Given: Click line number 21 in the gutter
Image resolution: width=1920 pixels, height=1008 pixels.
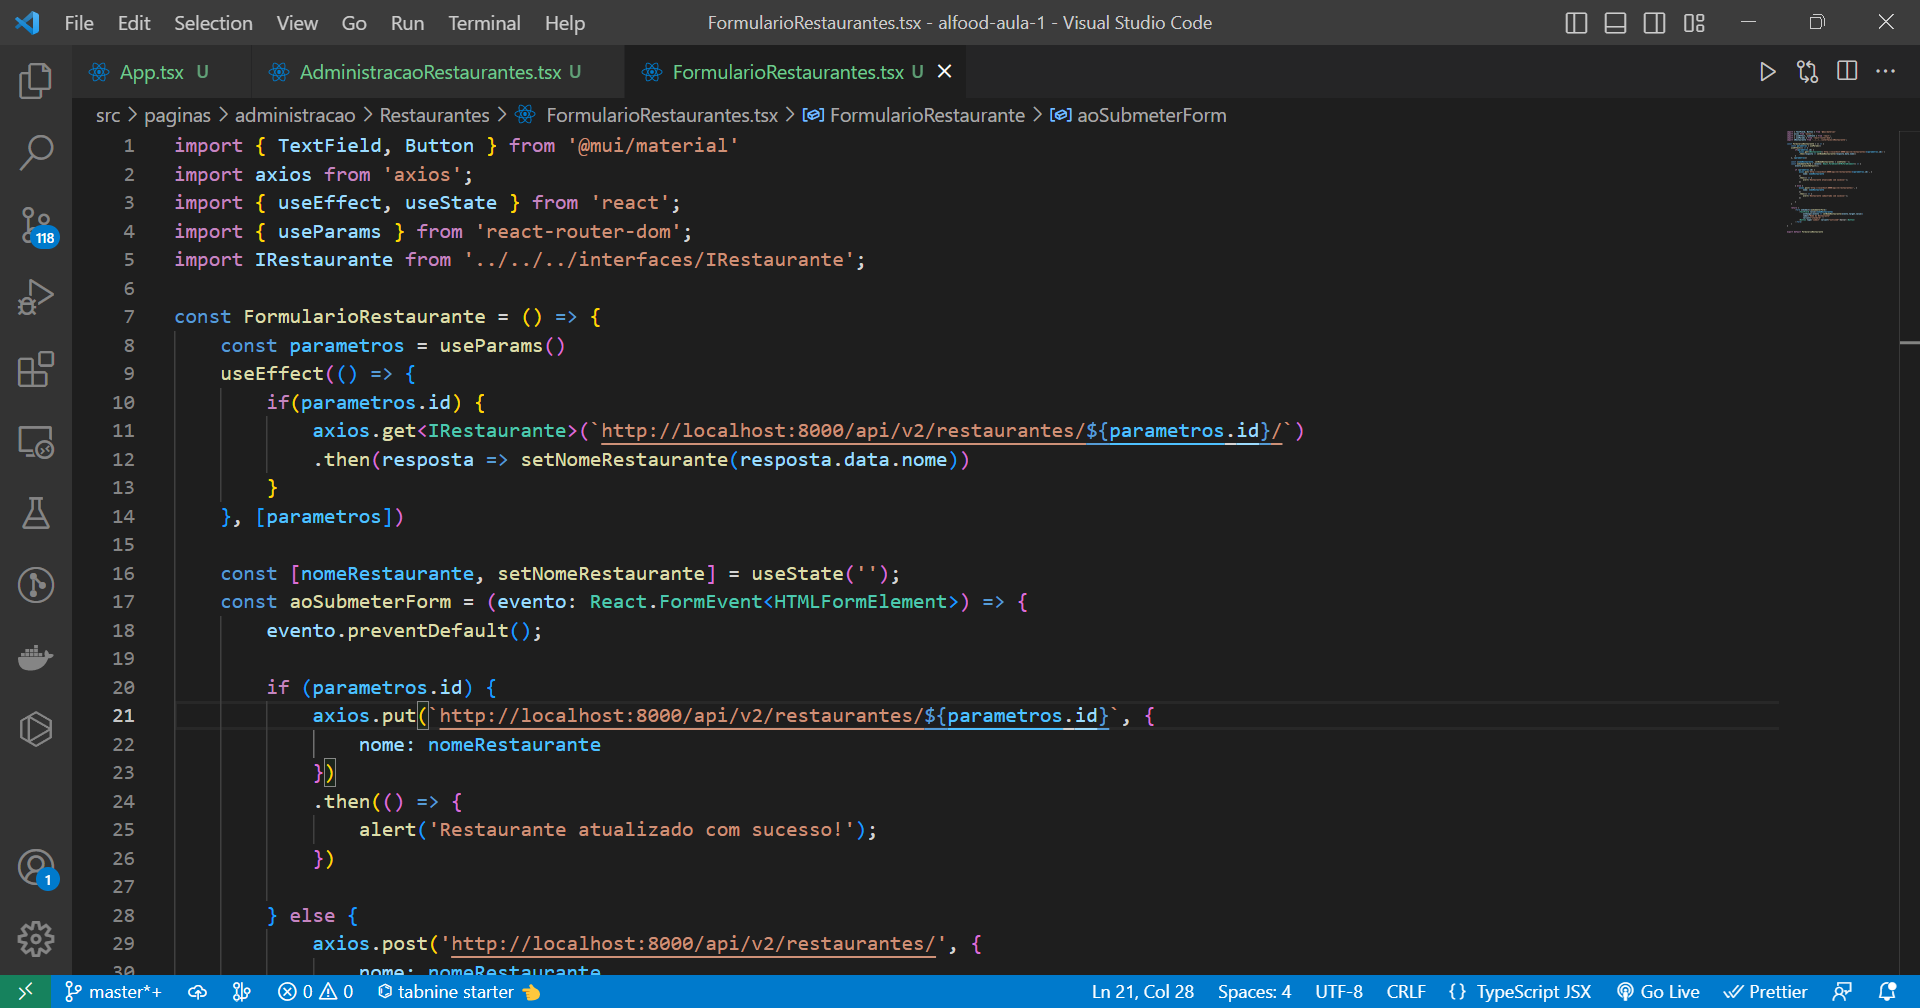Looking at the screenshot, I should tap(123, 715).
